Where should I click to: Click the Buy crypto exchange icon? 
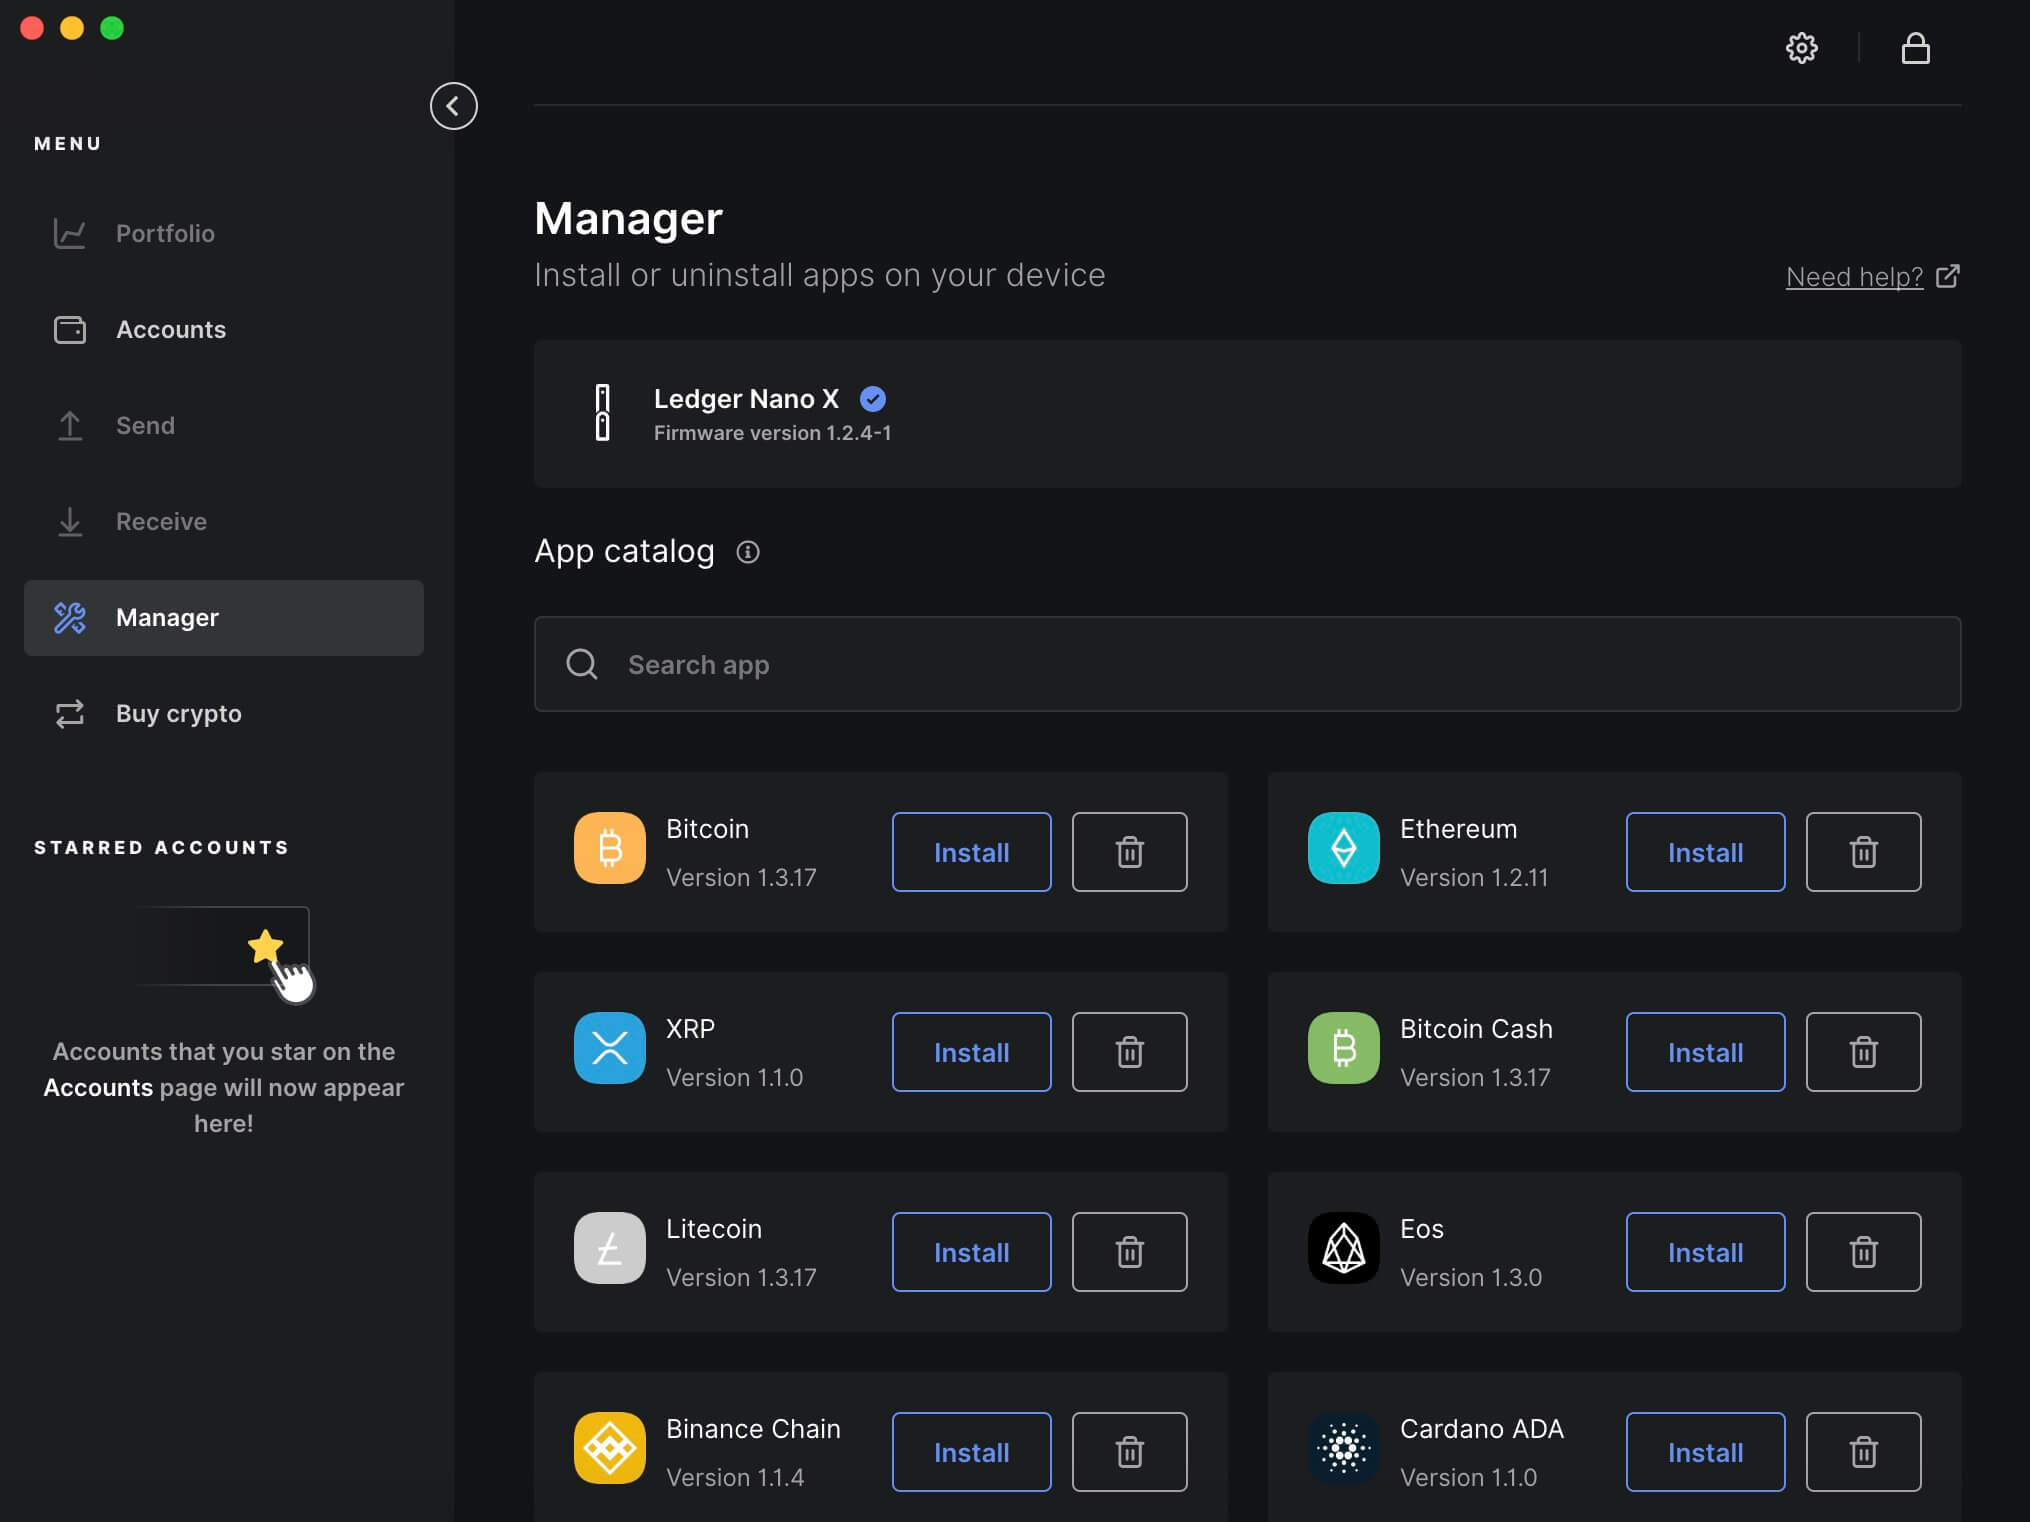[70, 714]
